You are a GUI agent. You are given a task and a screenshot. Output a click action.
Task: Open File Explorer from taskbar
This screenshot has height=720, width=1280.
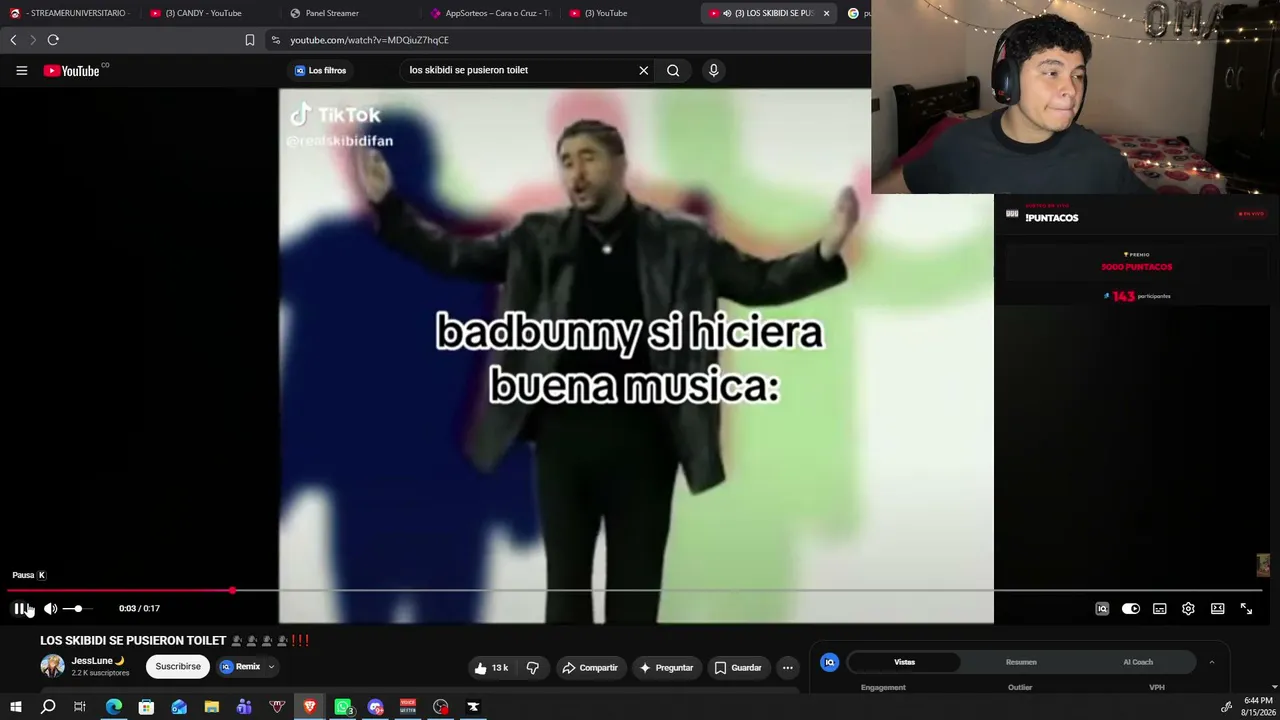(212, 707)
